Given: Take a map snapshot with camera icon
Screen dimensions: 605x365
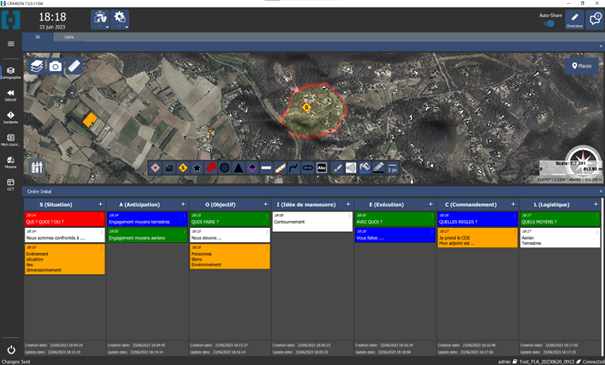Looking at the screenshot, I should [55, 66].
